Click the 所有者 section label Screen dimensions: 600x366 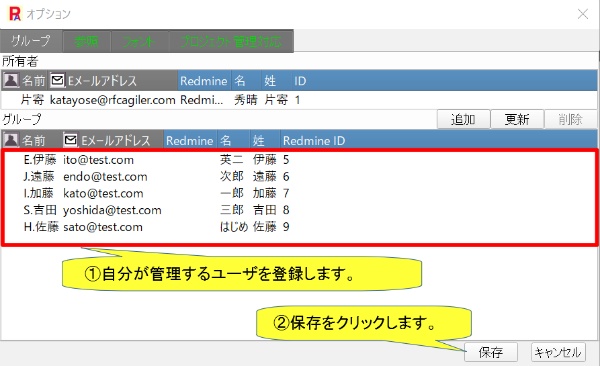click(x=20, y=61)
